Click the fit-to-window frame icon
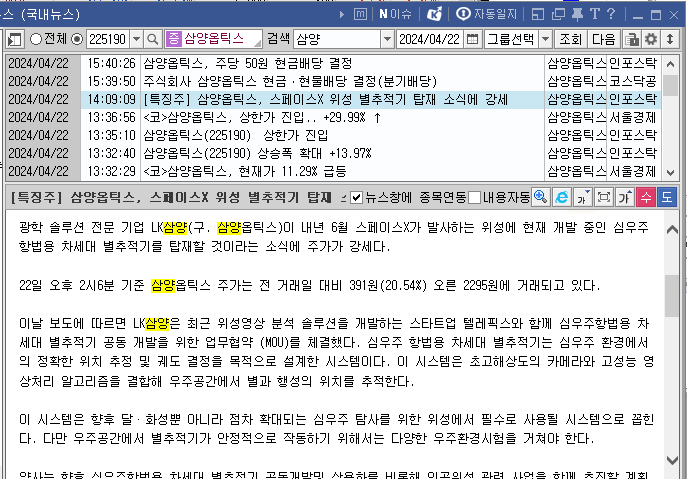This screenshot has height=479, width=687. tap(604, 197)
